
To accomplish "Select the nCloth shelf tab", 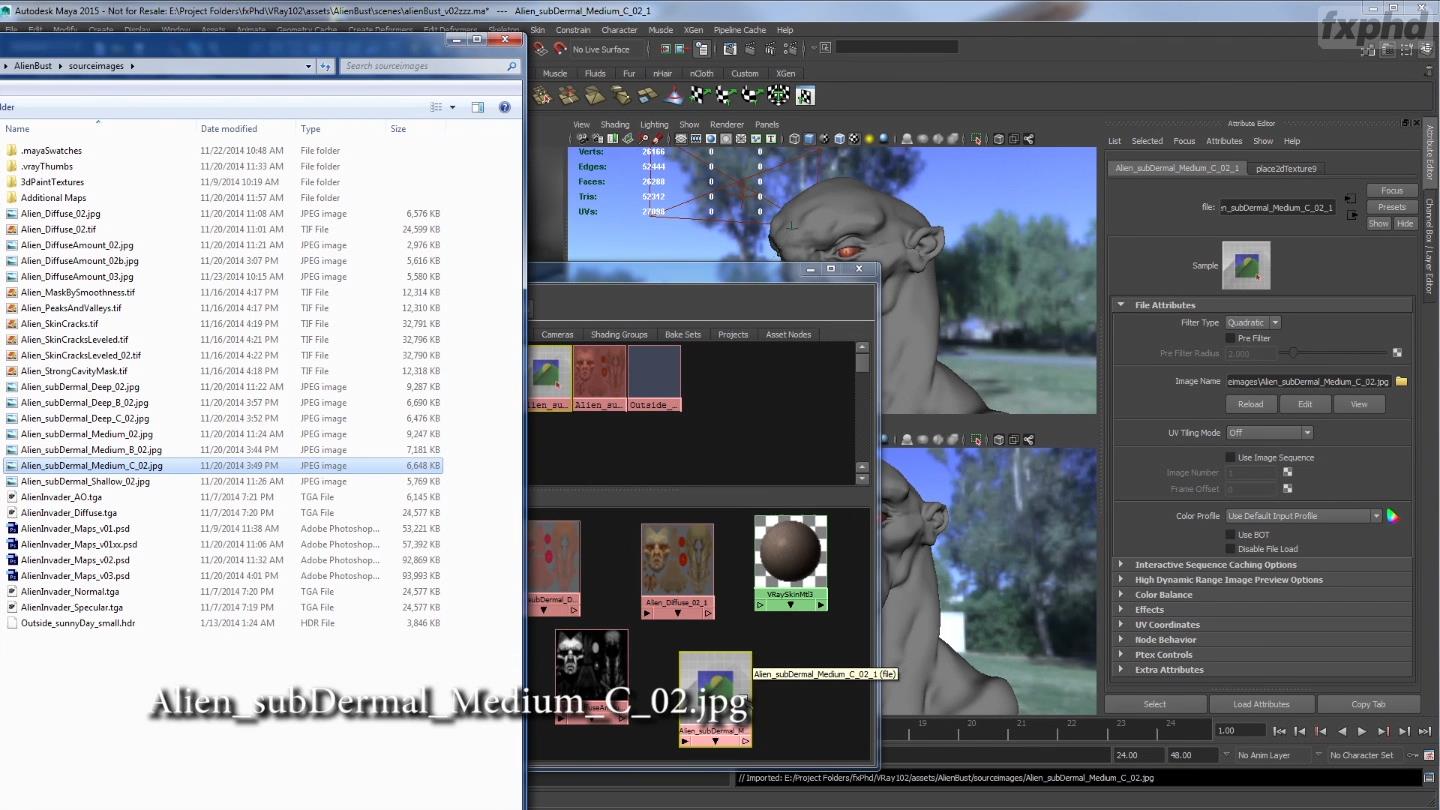I will (702, 73).
